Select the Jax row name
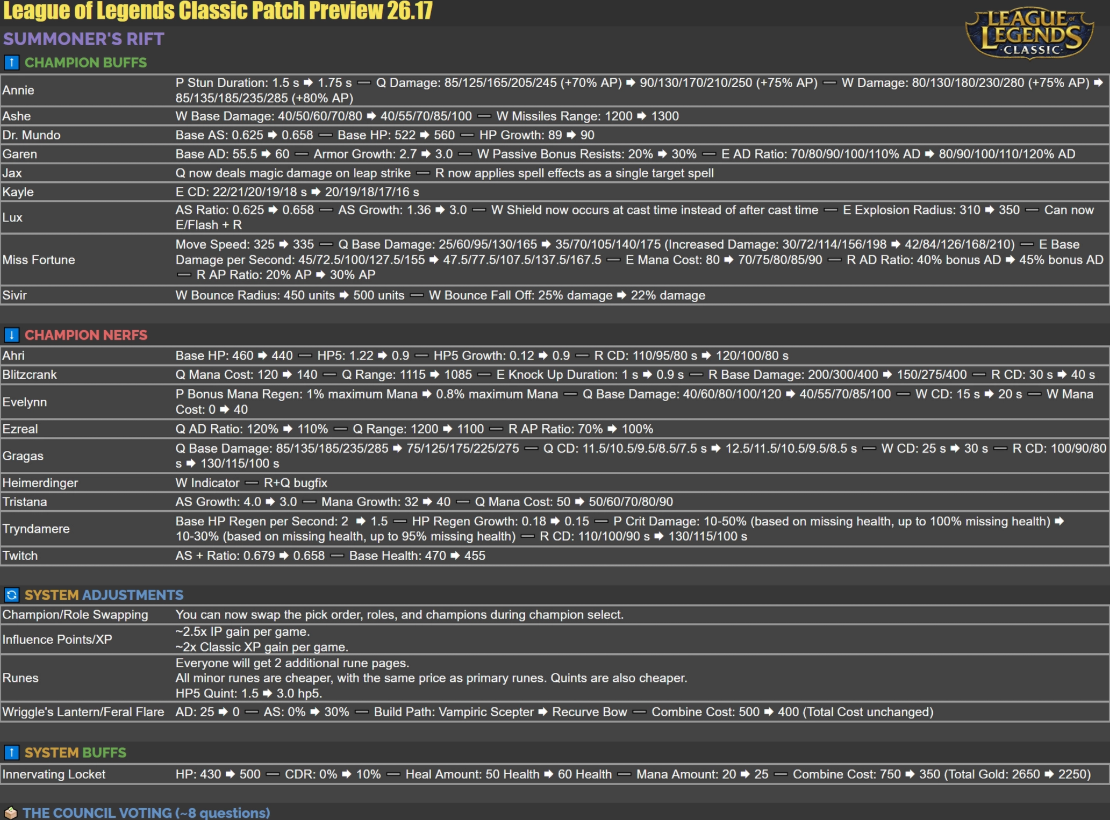 click(x=12, y=173)
